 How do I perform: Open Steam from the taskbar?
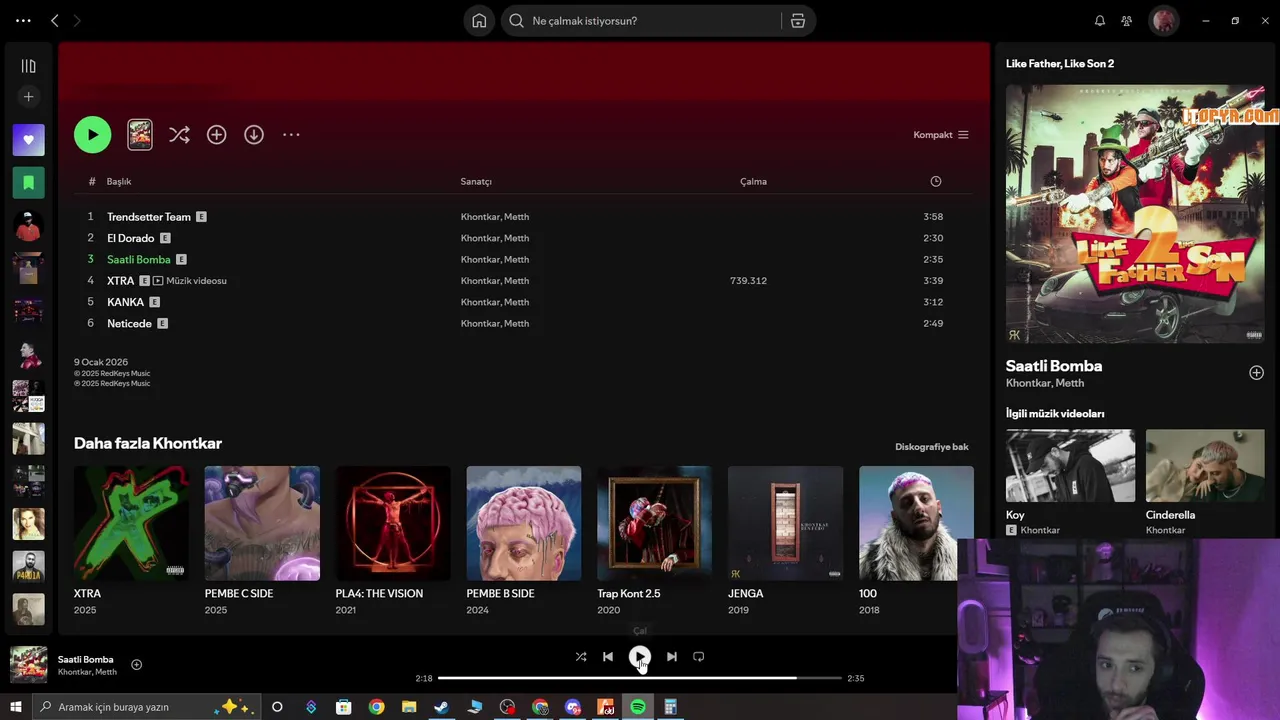point(441,707)
